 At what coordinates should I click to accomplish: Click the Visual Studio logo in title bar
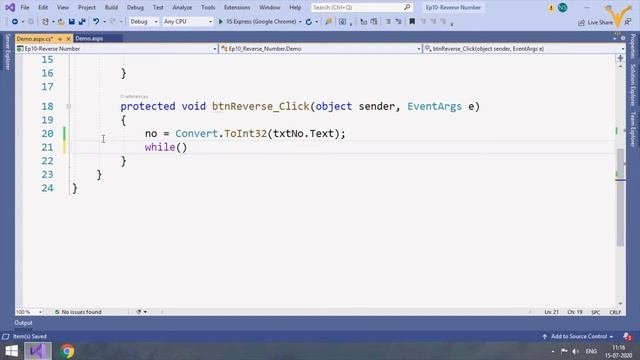pos(10,7)
